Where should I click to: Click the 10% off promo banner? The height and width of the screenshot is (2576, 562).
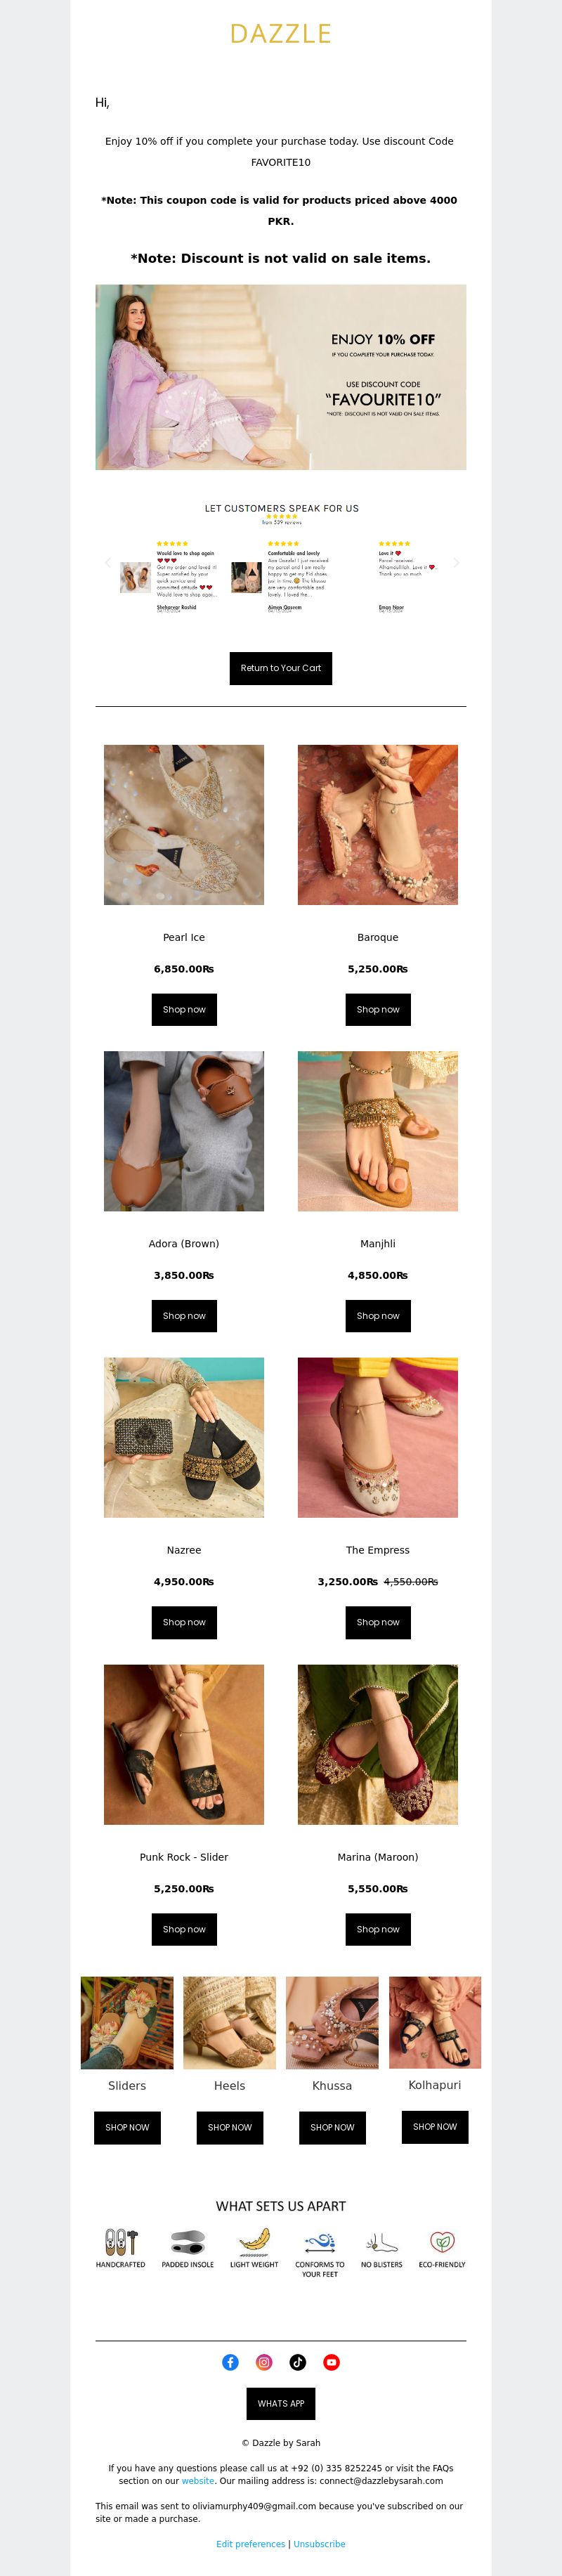[x=281, y=377]
